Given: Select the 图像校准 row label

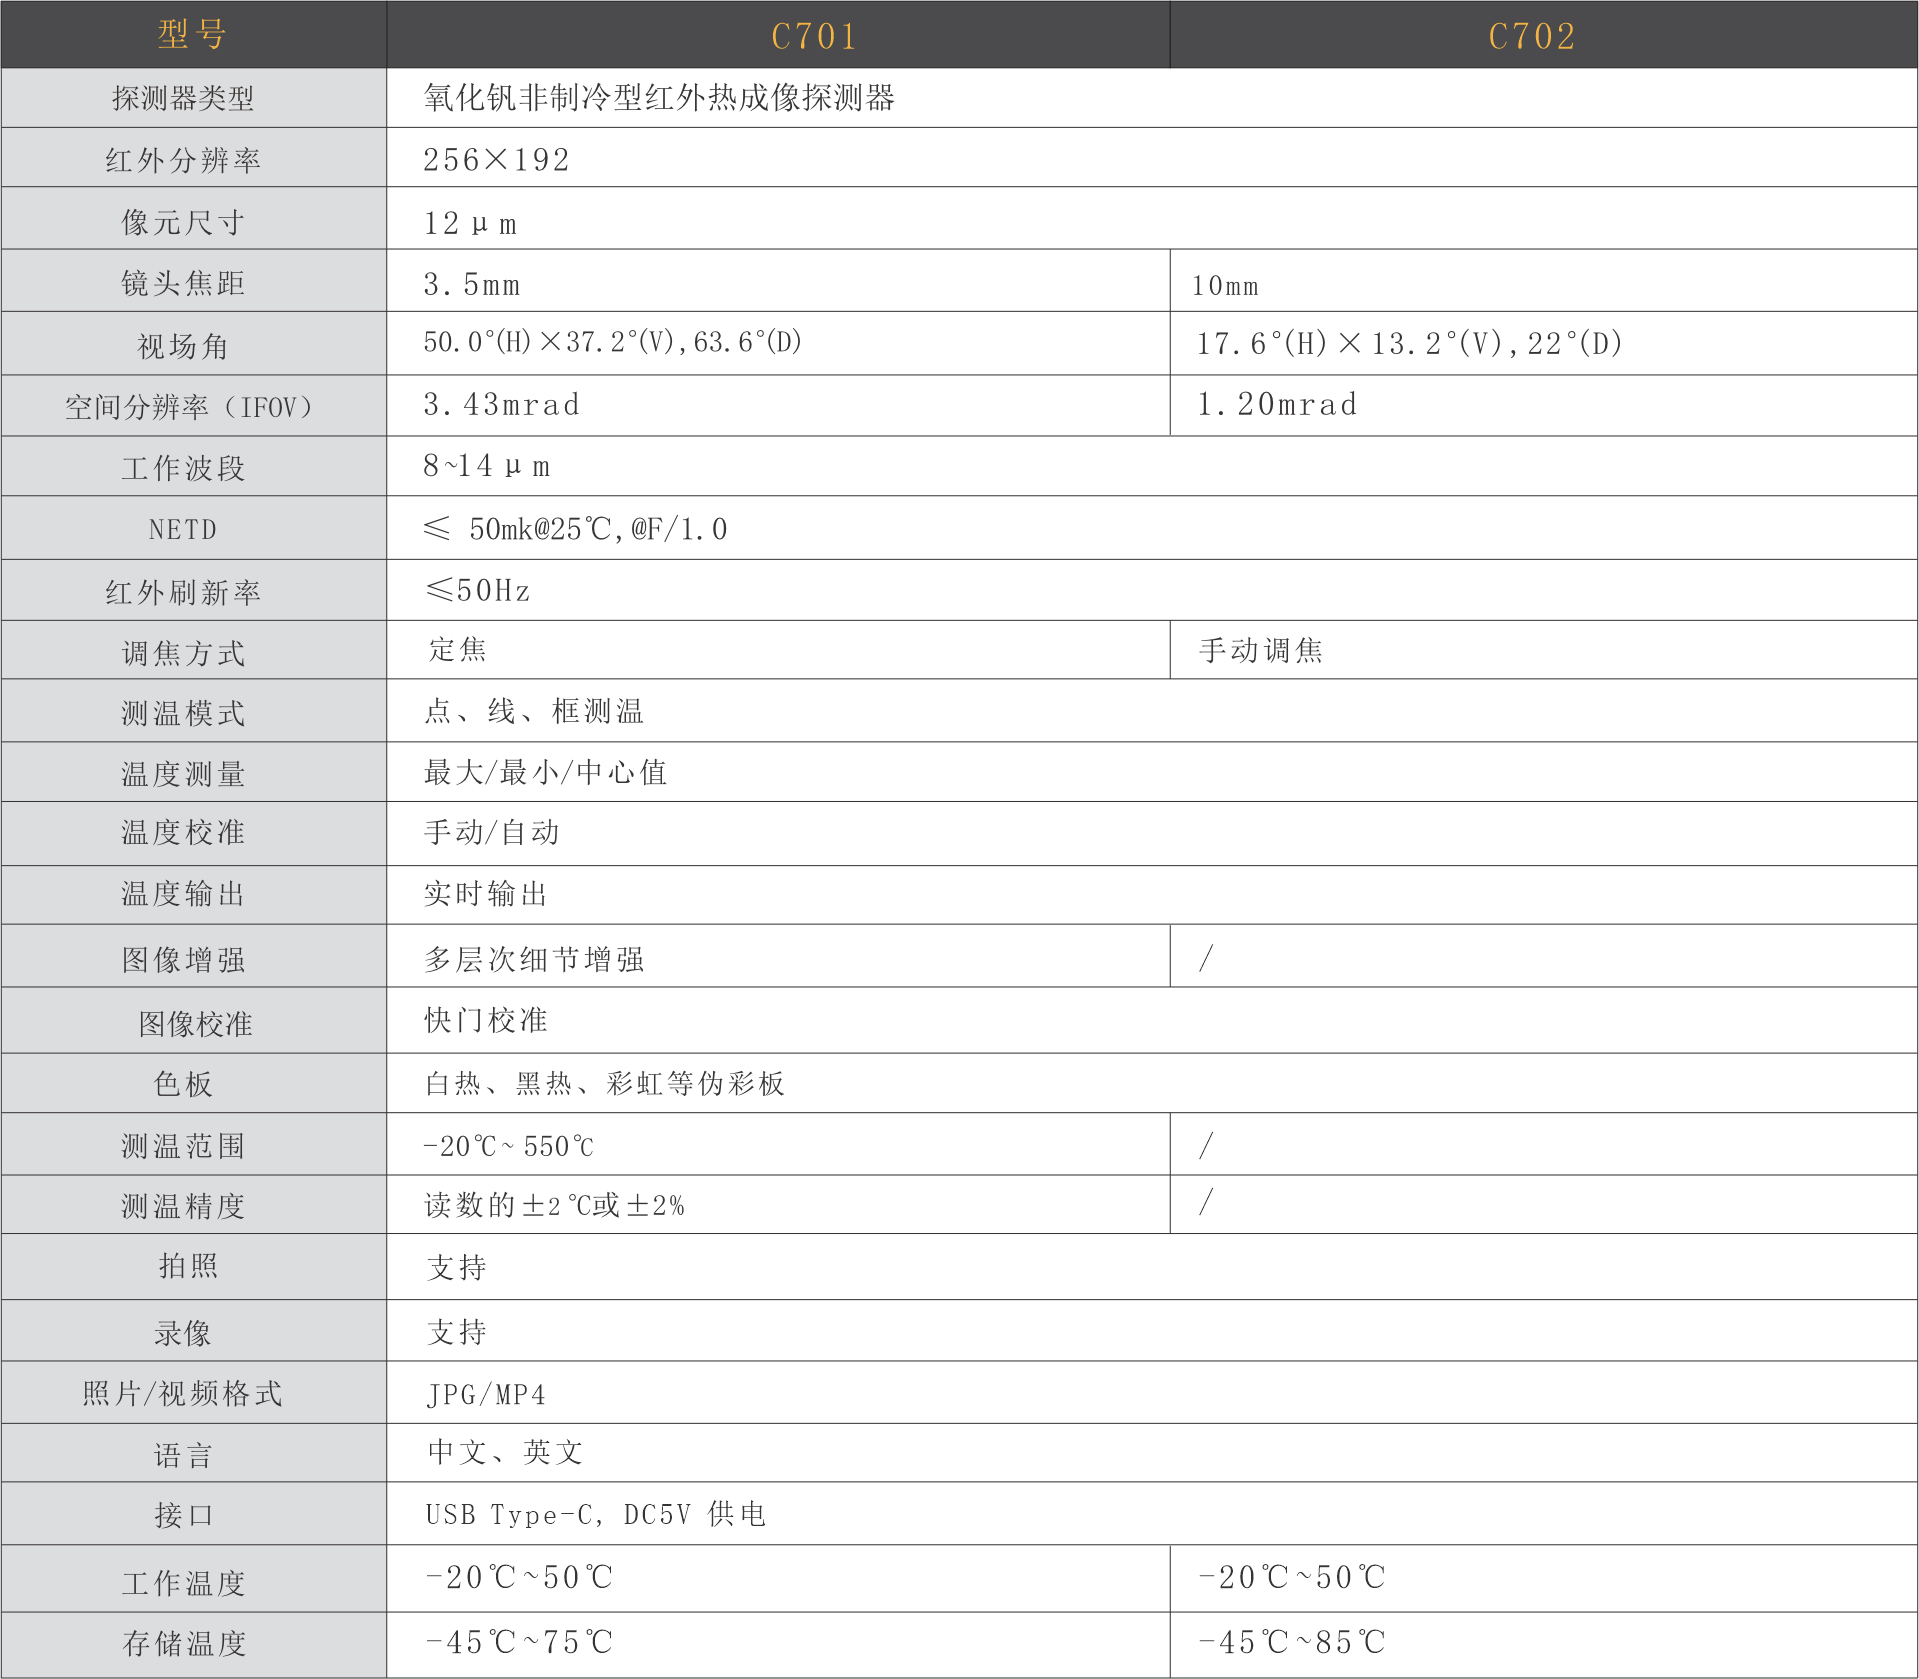Looking at the screenshot, I should coord(195,1023).
